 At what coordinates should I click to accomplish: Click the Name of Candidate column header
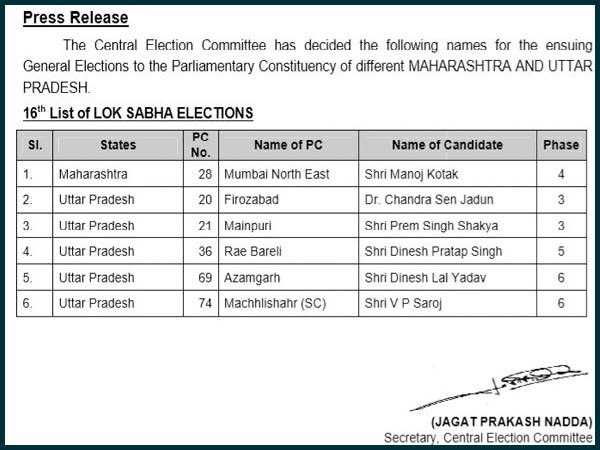click(447, 145)
